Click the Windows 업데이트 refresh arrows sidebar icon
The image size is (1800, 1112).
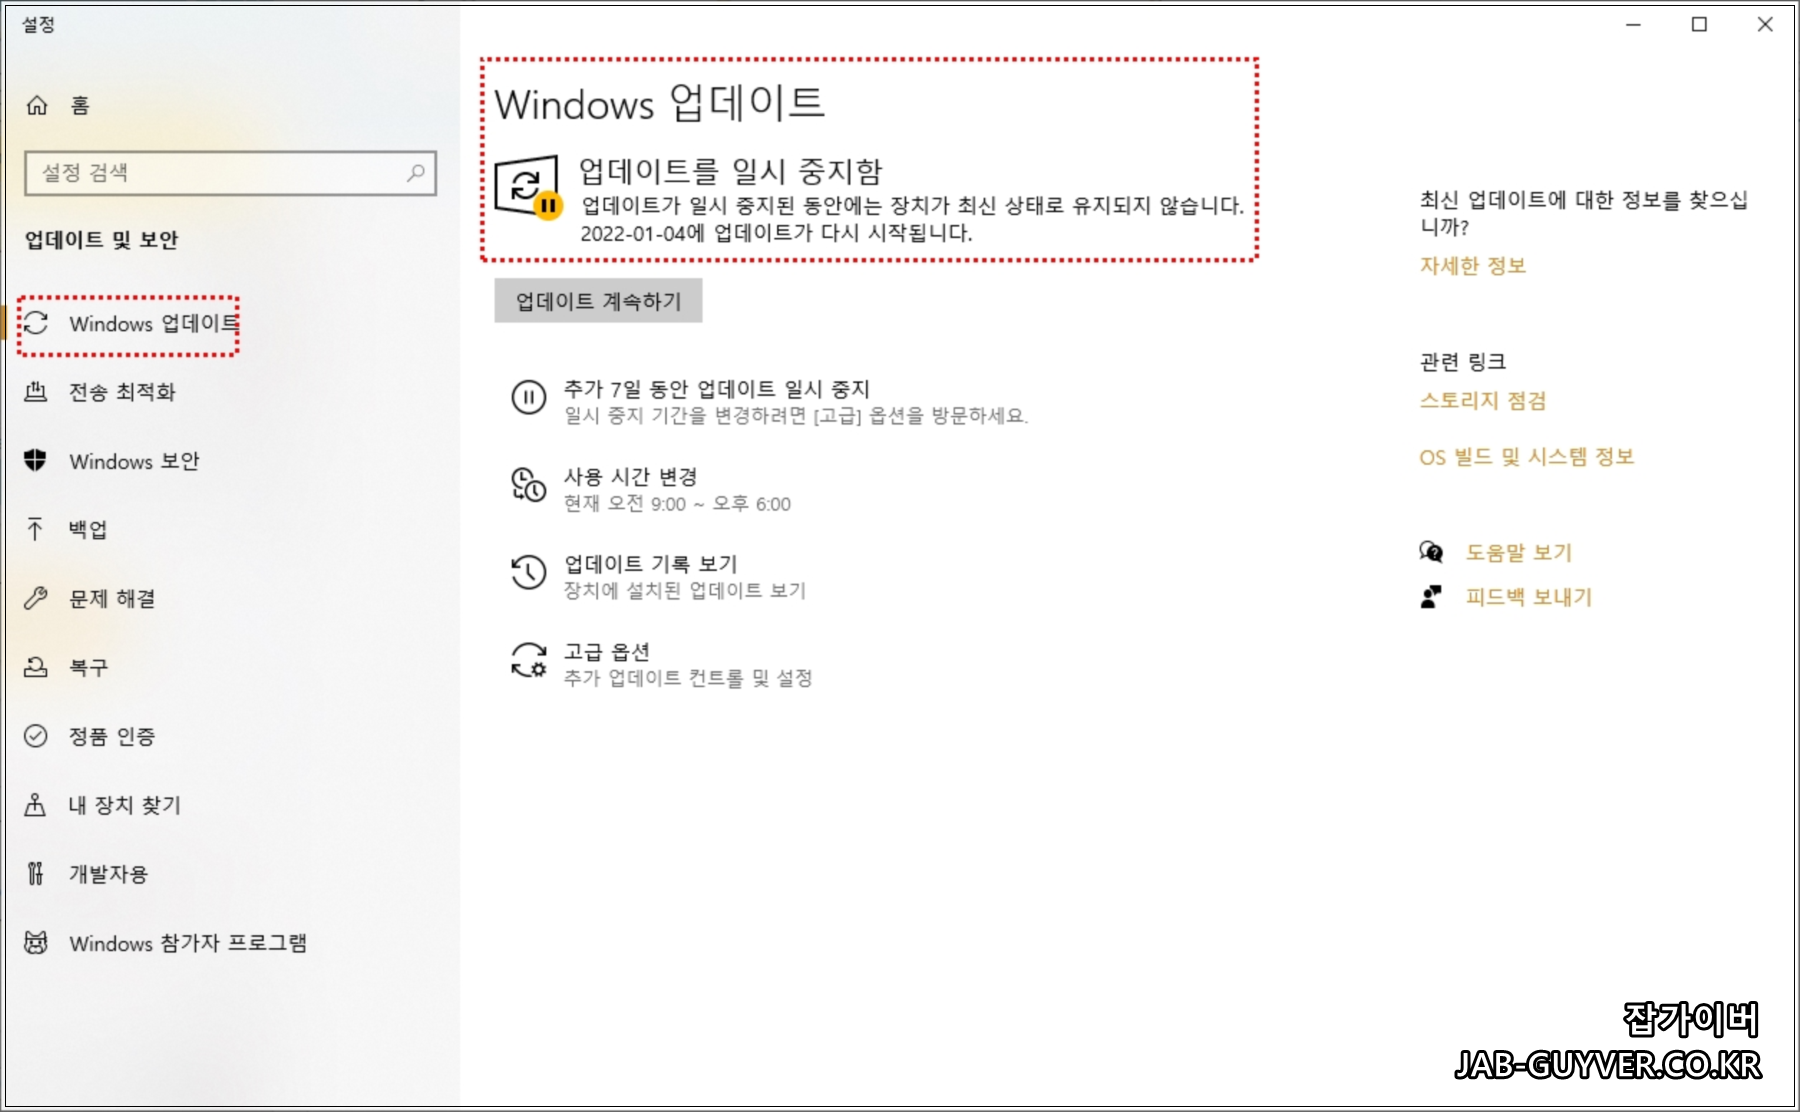click(36, 323)
